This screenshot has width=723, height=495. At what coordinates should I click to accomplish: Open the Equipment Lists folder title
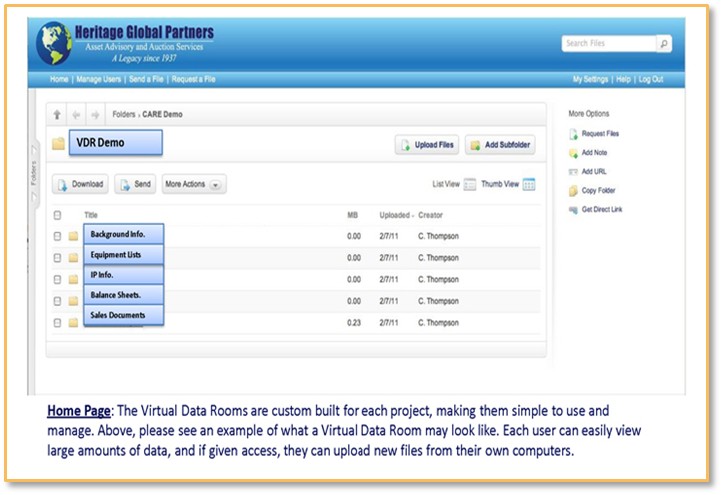point(124,254)
